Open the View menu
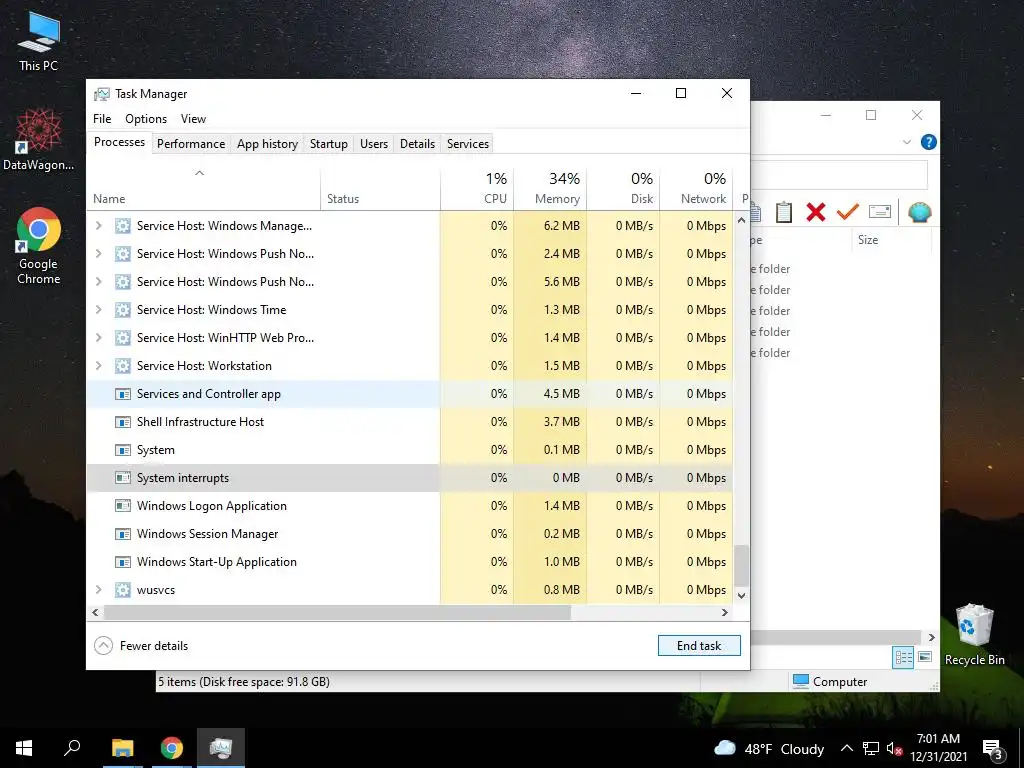Screen dimensions: 1024x768 tap(193, 119)
